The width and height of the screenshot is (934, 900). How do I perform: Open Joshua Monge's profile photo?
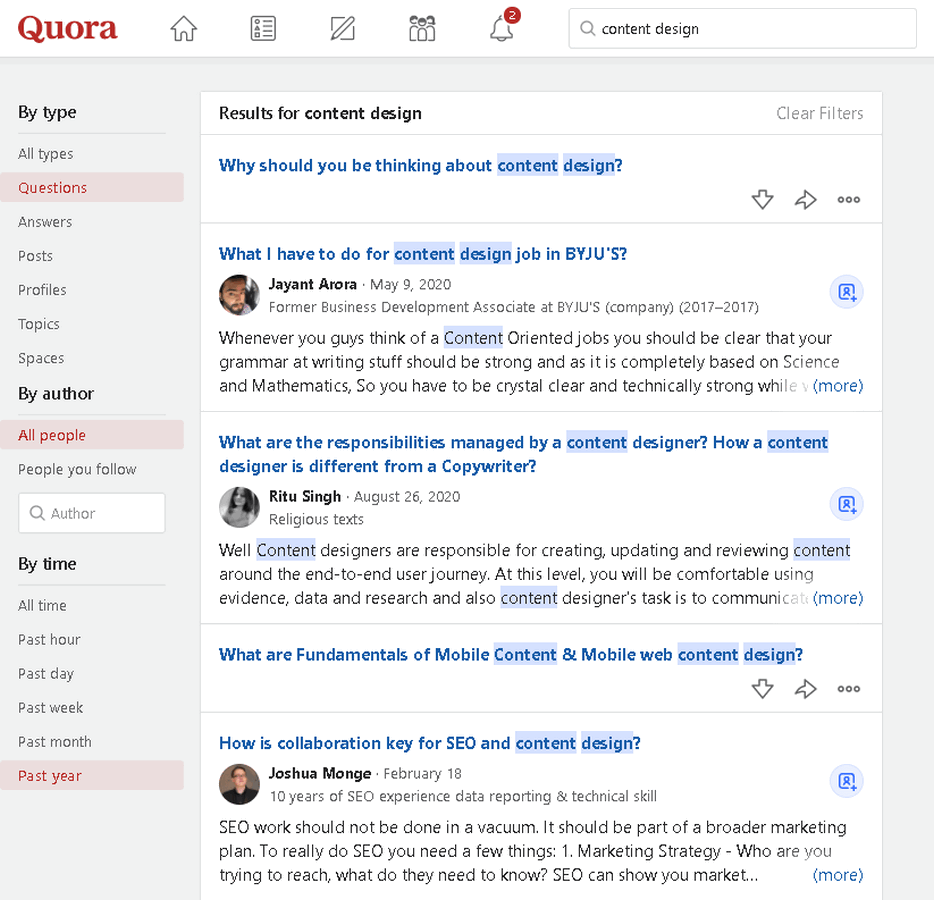239,784
